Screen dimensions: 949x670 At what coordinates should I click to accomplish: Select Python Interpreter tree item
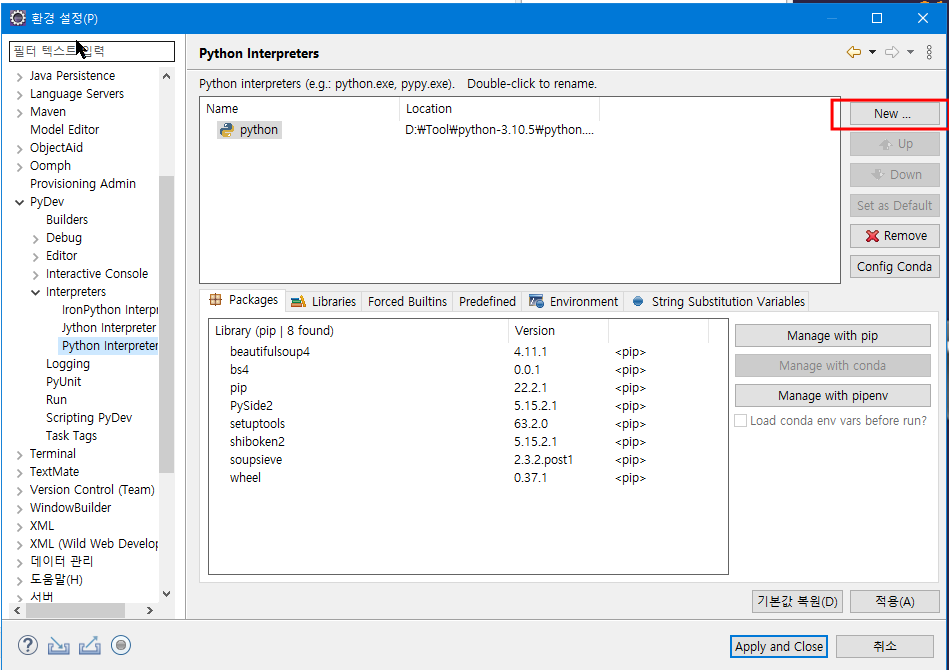(x=110, y=346)
